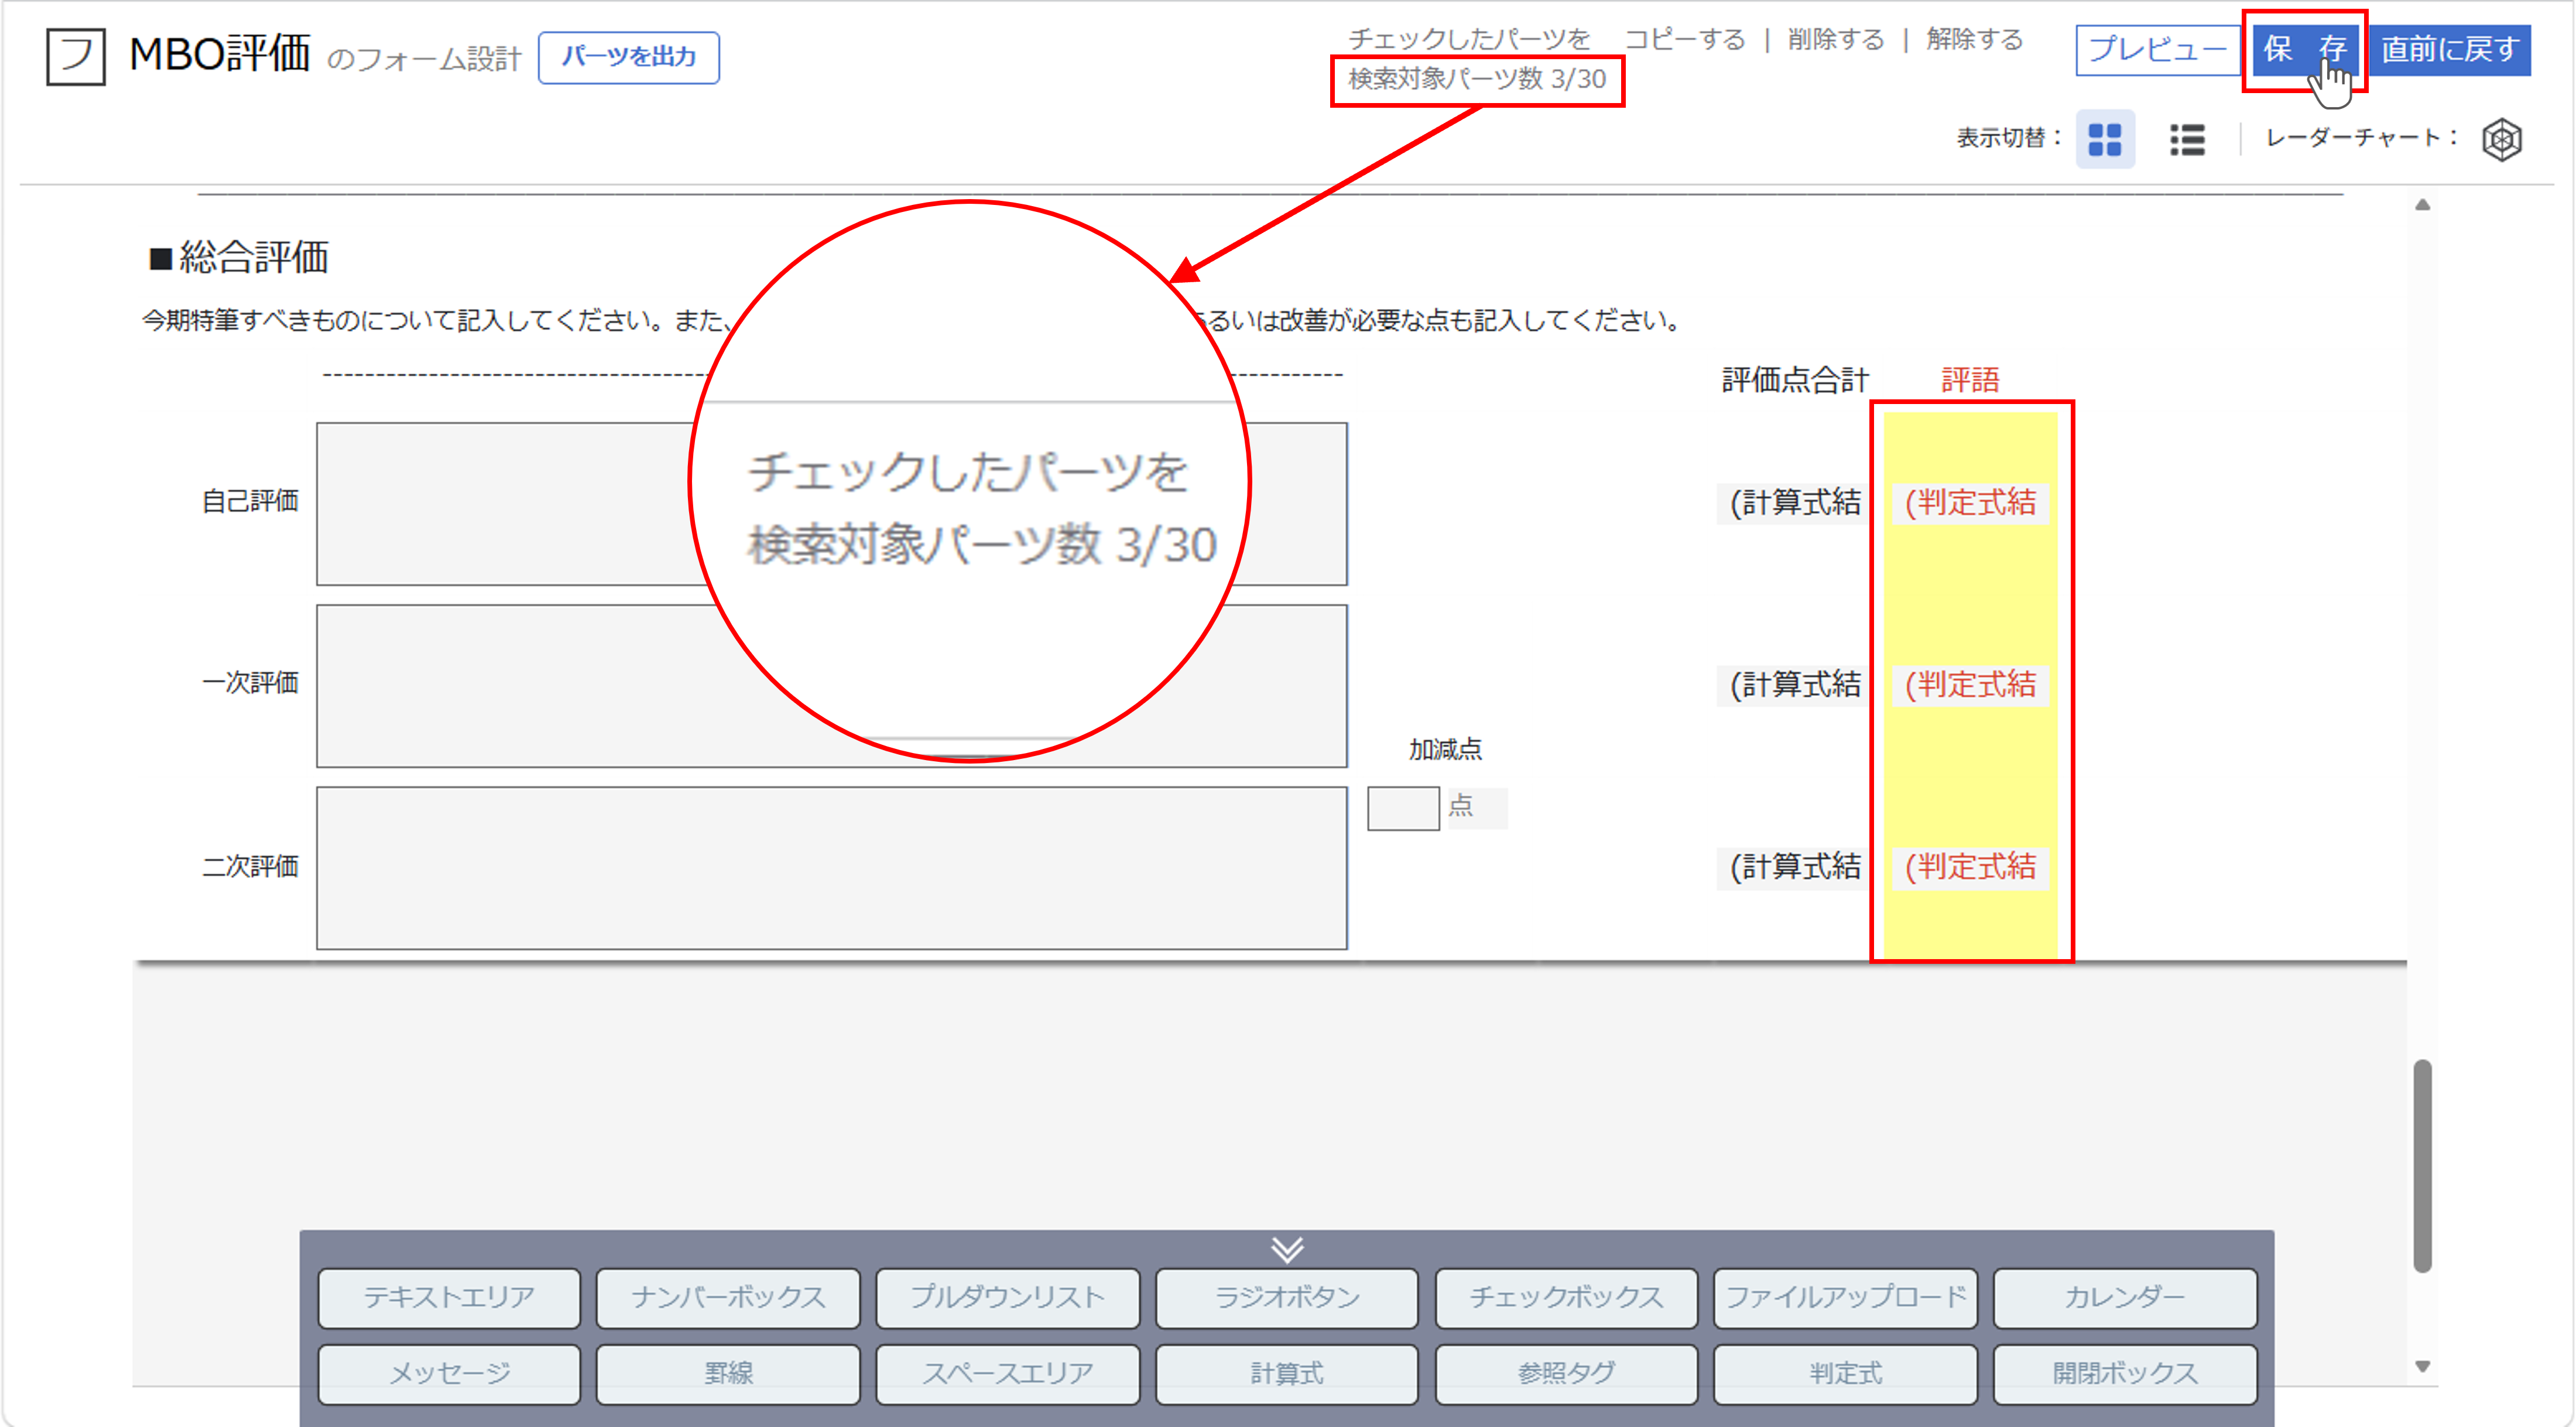Click the 一次評価 label
The width and height of the screenshot is (2576, 1427).
tap(250, 683)
